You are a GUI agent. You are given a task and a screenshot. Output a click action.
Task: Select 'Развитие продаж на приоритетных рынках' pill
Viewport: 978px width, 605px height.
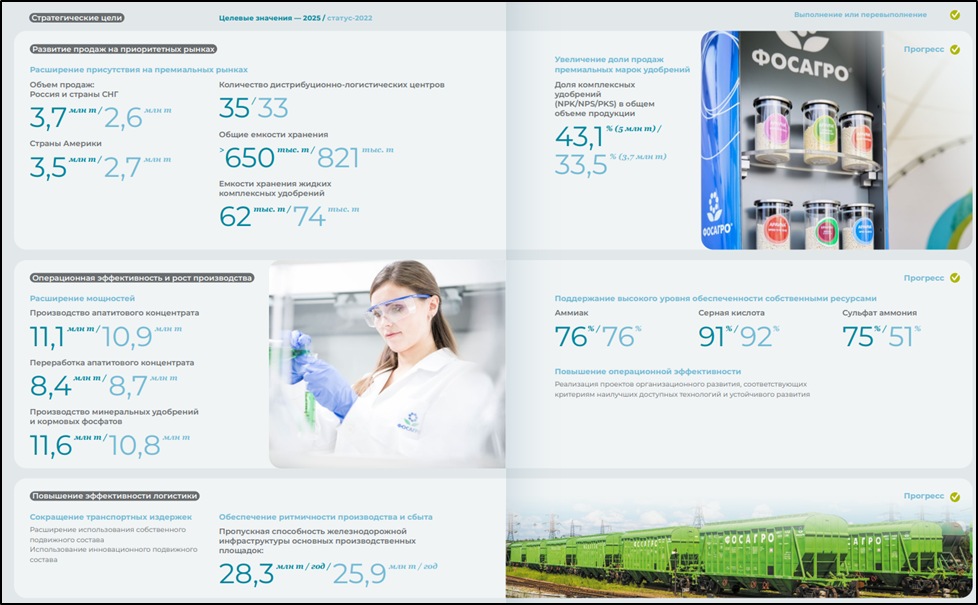pyautogui.click(x=123, y=49)
